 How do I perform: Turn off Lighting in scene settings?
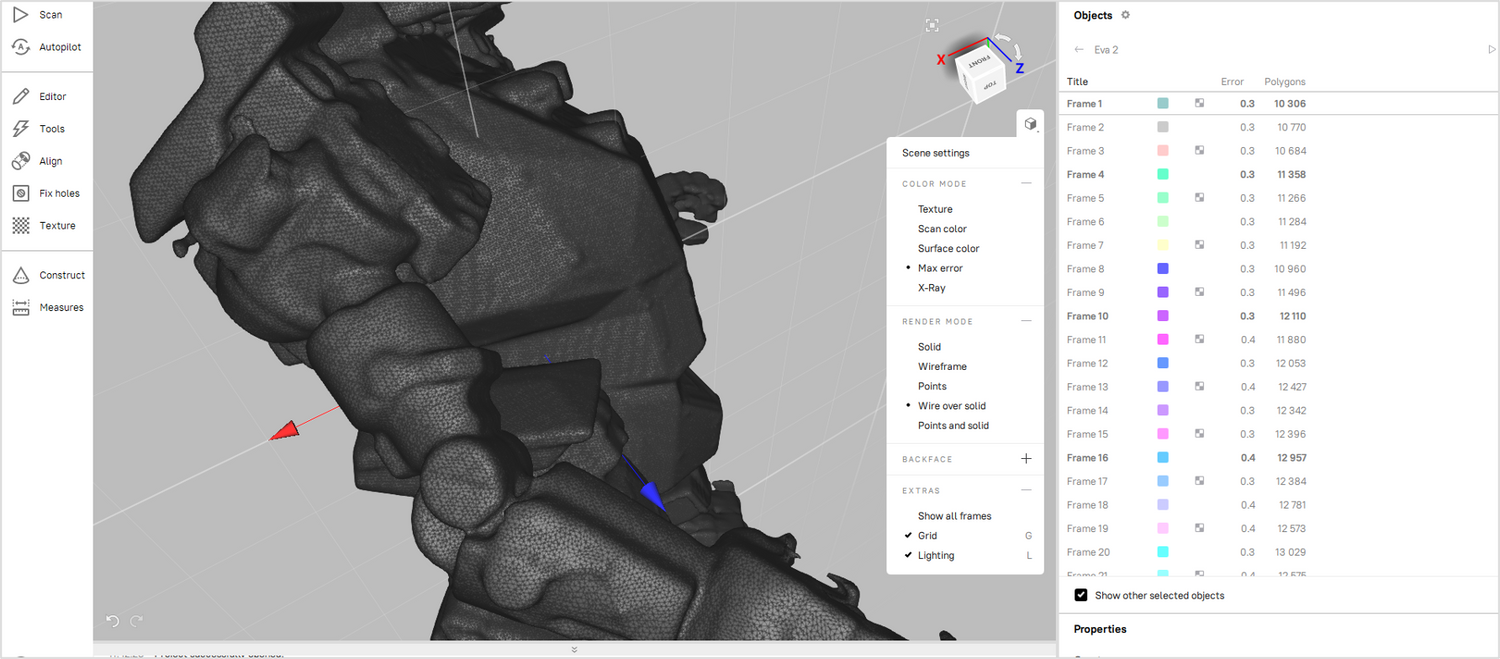point(935,556)
